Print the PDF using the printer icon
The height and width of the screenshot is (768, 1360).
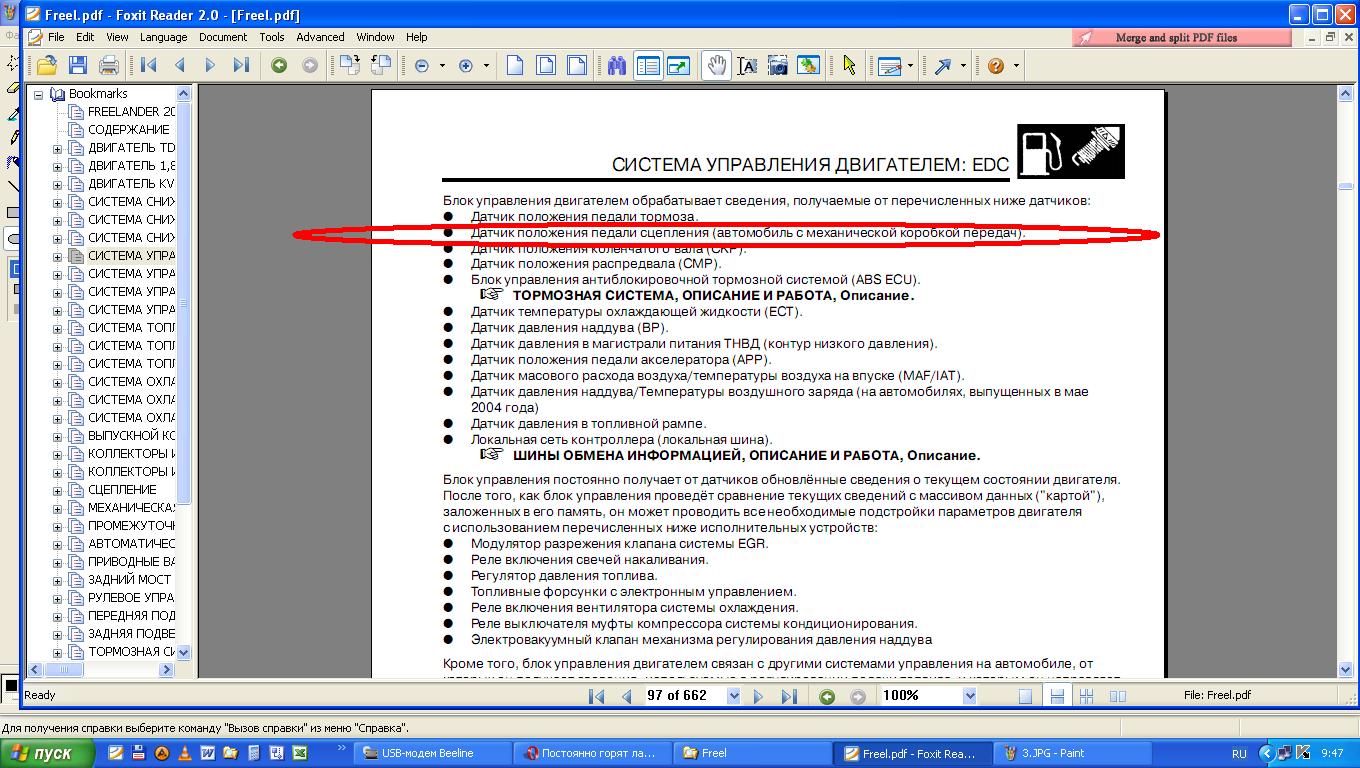click(109, 66)
